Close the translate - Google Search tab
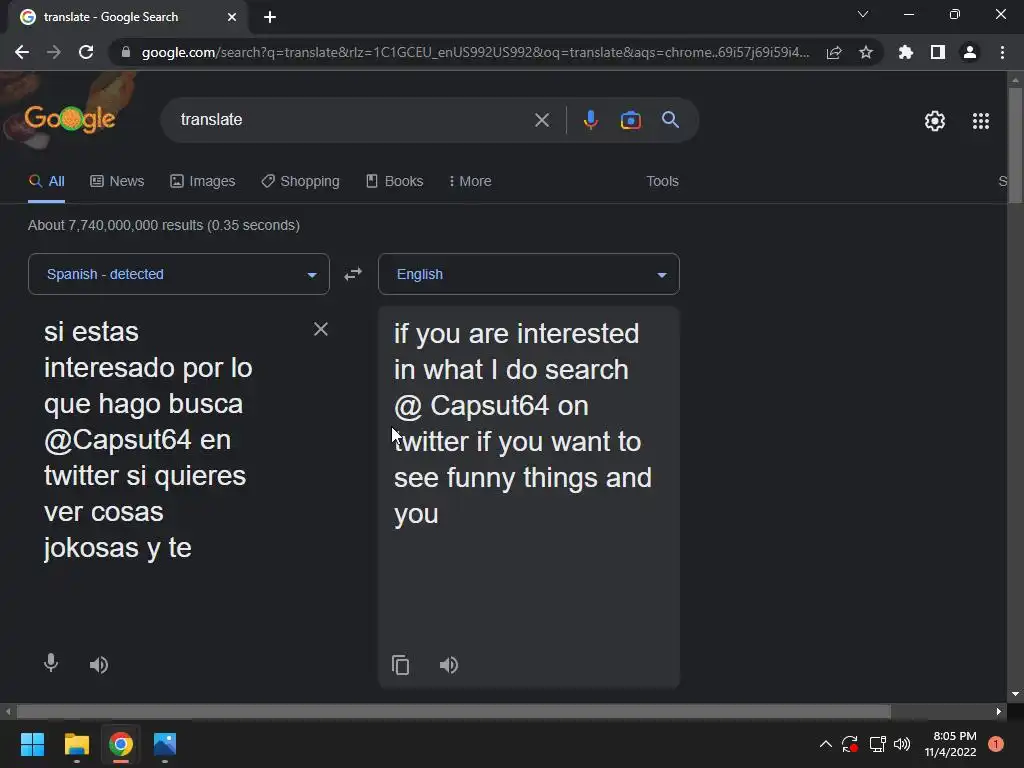The height and width of the screenshot is (768, 1024). tap(232, 17)
